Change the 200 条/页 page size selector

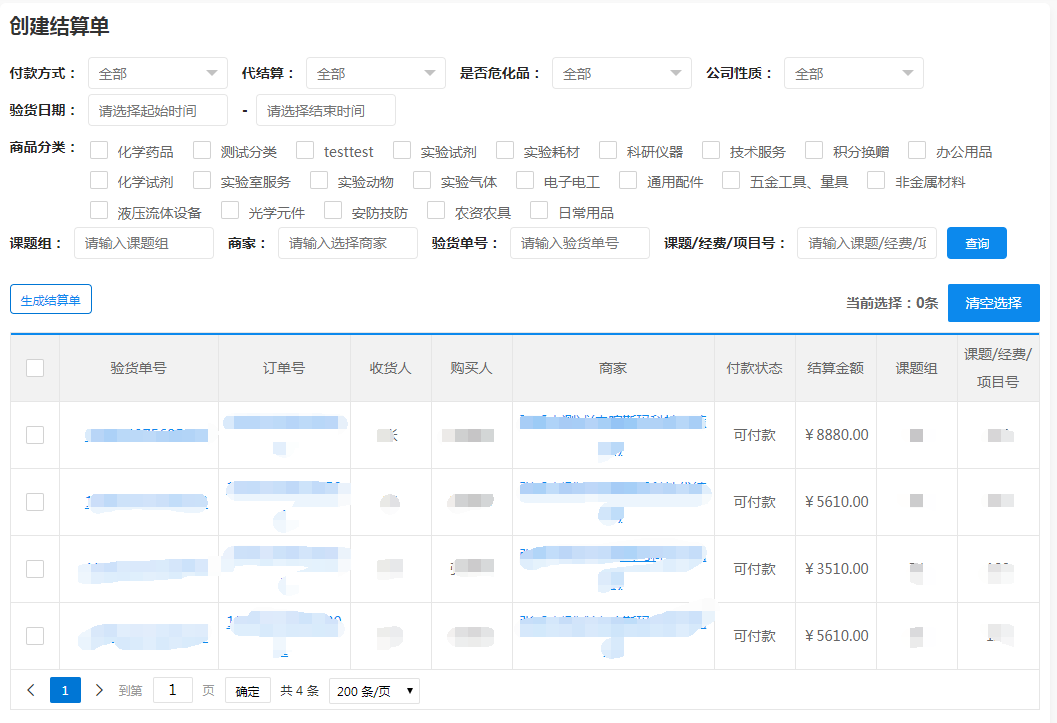(x=374, y=691)
